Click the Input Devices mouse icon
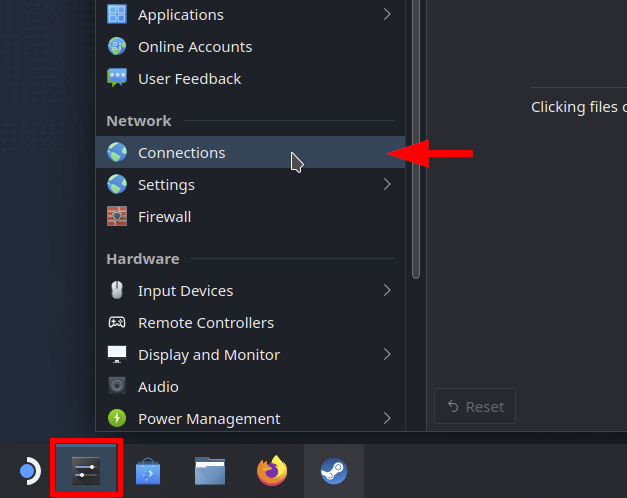Screen dimensions: 627x498 pos(117,290)
